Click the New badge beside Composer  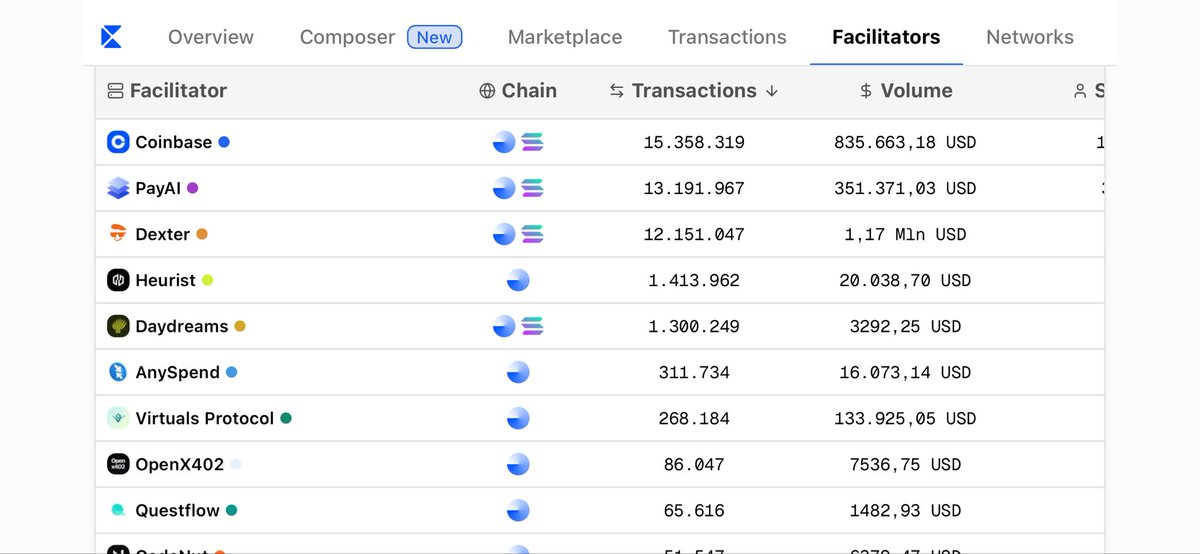point(434,37)
